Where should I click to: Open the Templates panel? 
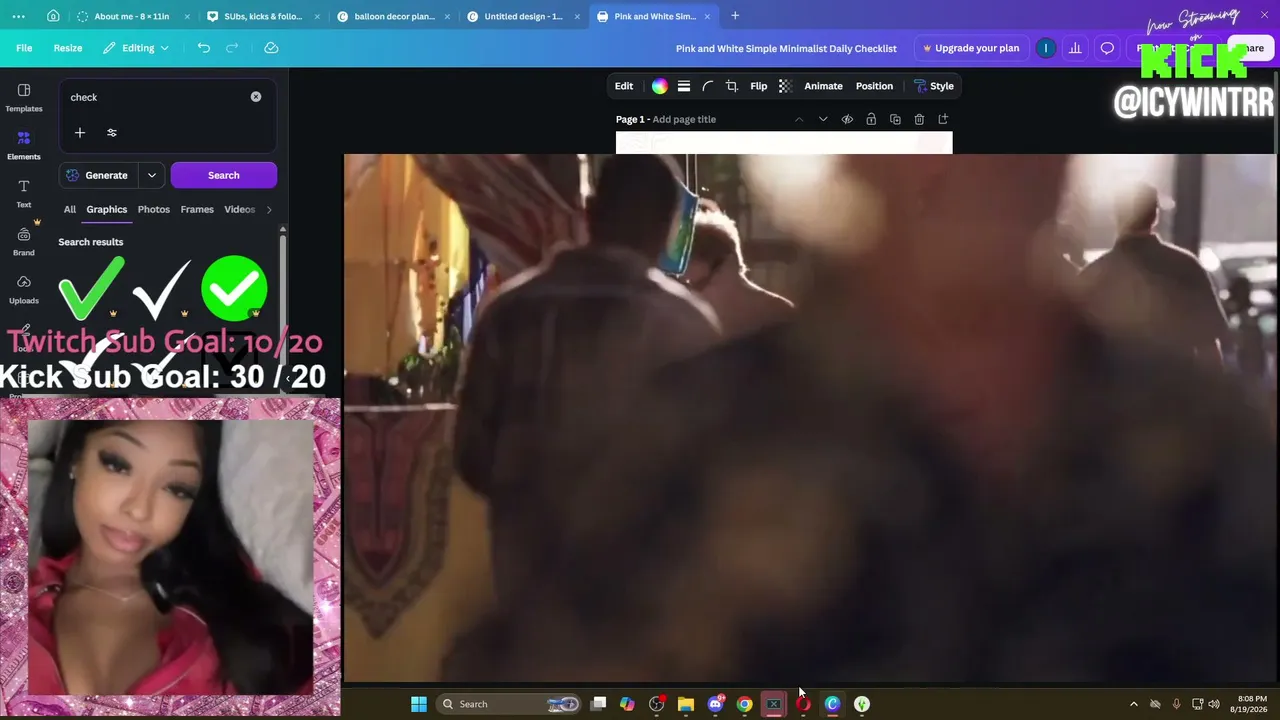[x=24, y=97]
